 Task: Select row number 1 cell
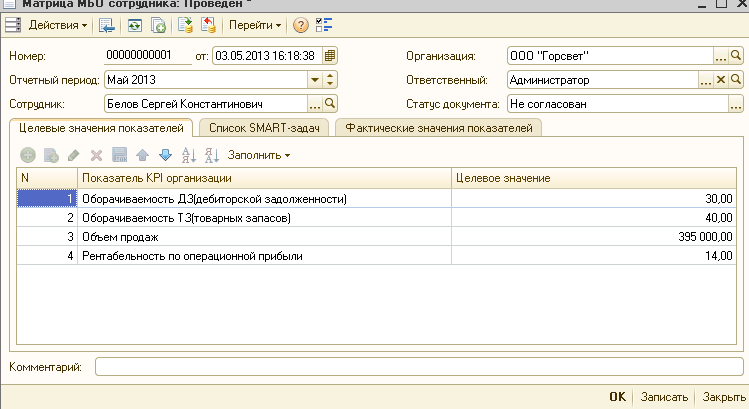click(x=47, y=198)
